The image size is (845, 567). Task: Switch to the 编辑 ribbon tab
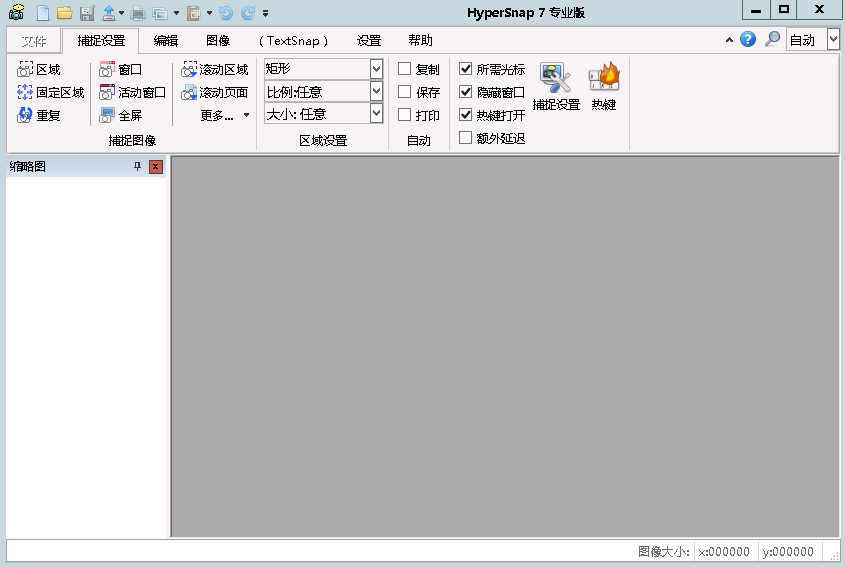point(165,41)
